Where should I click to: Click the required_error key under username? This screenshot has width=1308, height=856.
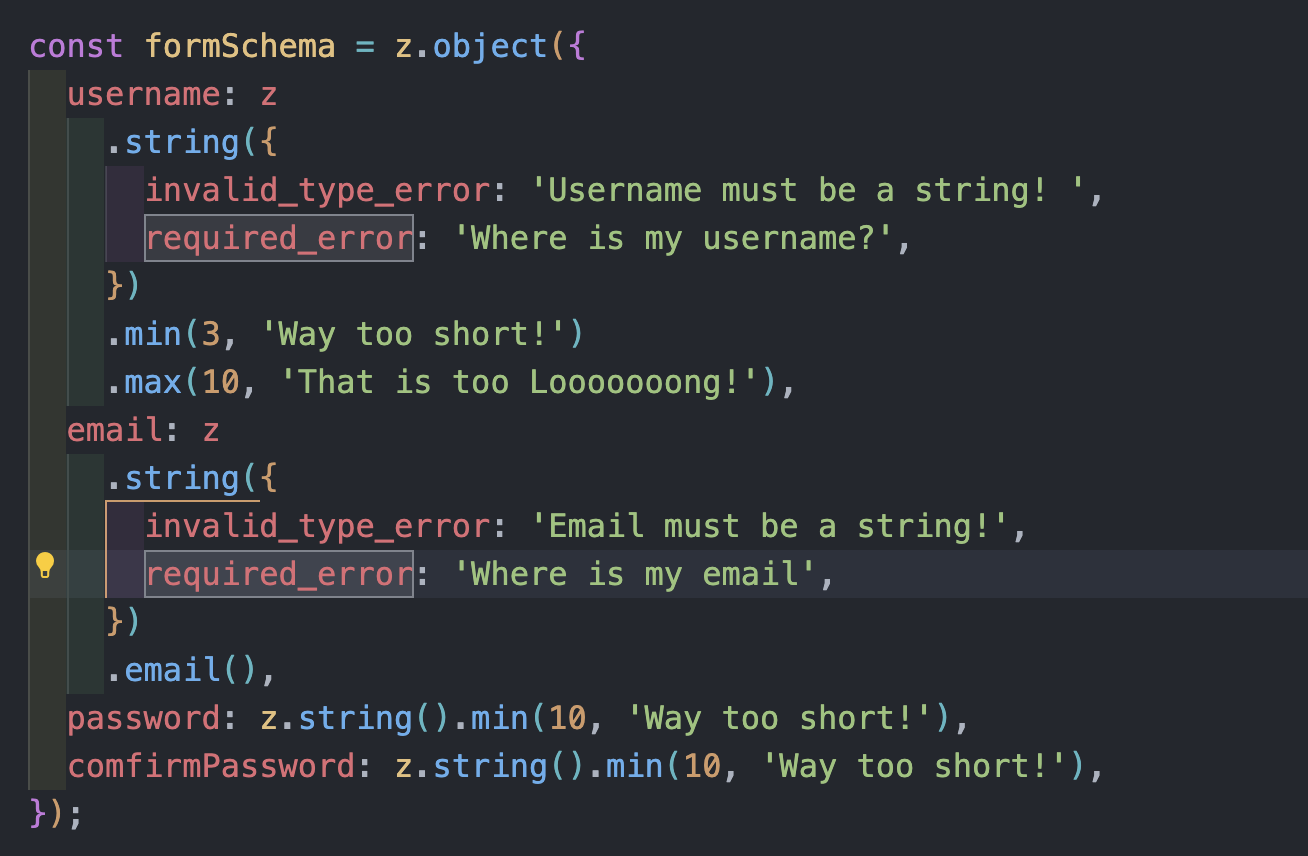pyautogui.click(x=279, y=238)
